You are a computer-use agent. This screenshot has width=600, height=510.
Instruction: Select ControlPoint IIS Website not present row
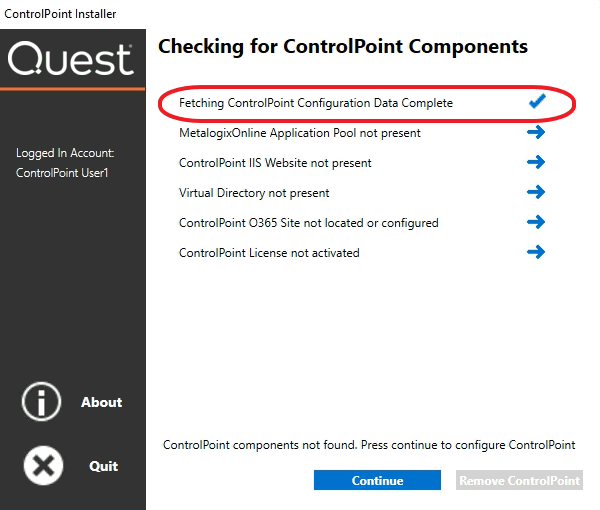275,163
